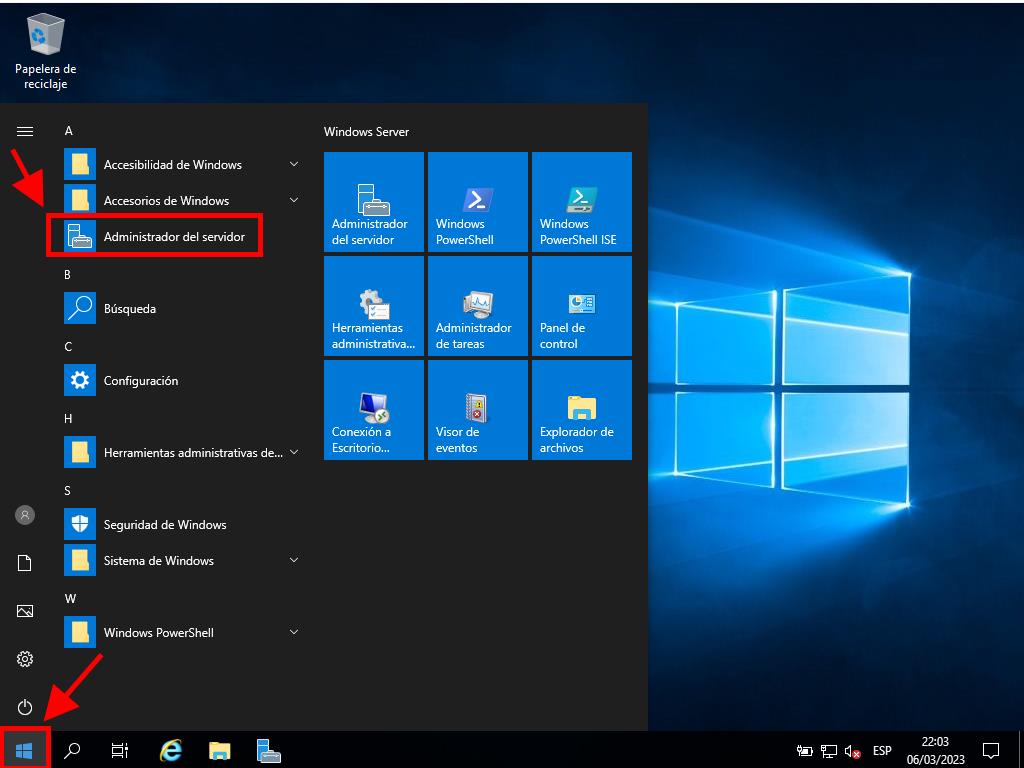The width and height of the screenshot is (1024, 768).
Task: Open the Administrador de tareas tile
Action: [x=477, y=306]
